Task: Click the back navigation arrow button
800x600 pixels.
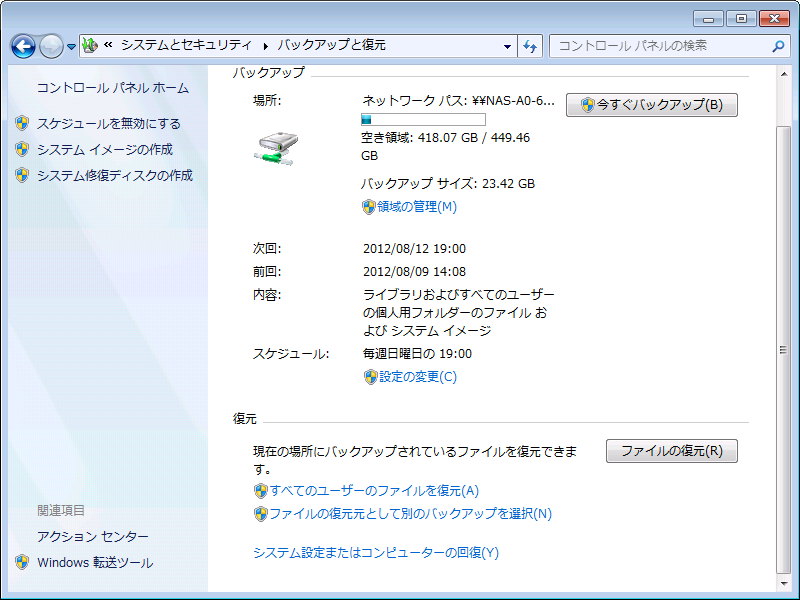Action: pos(24,46)
